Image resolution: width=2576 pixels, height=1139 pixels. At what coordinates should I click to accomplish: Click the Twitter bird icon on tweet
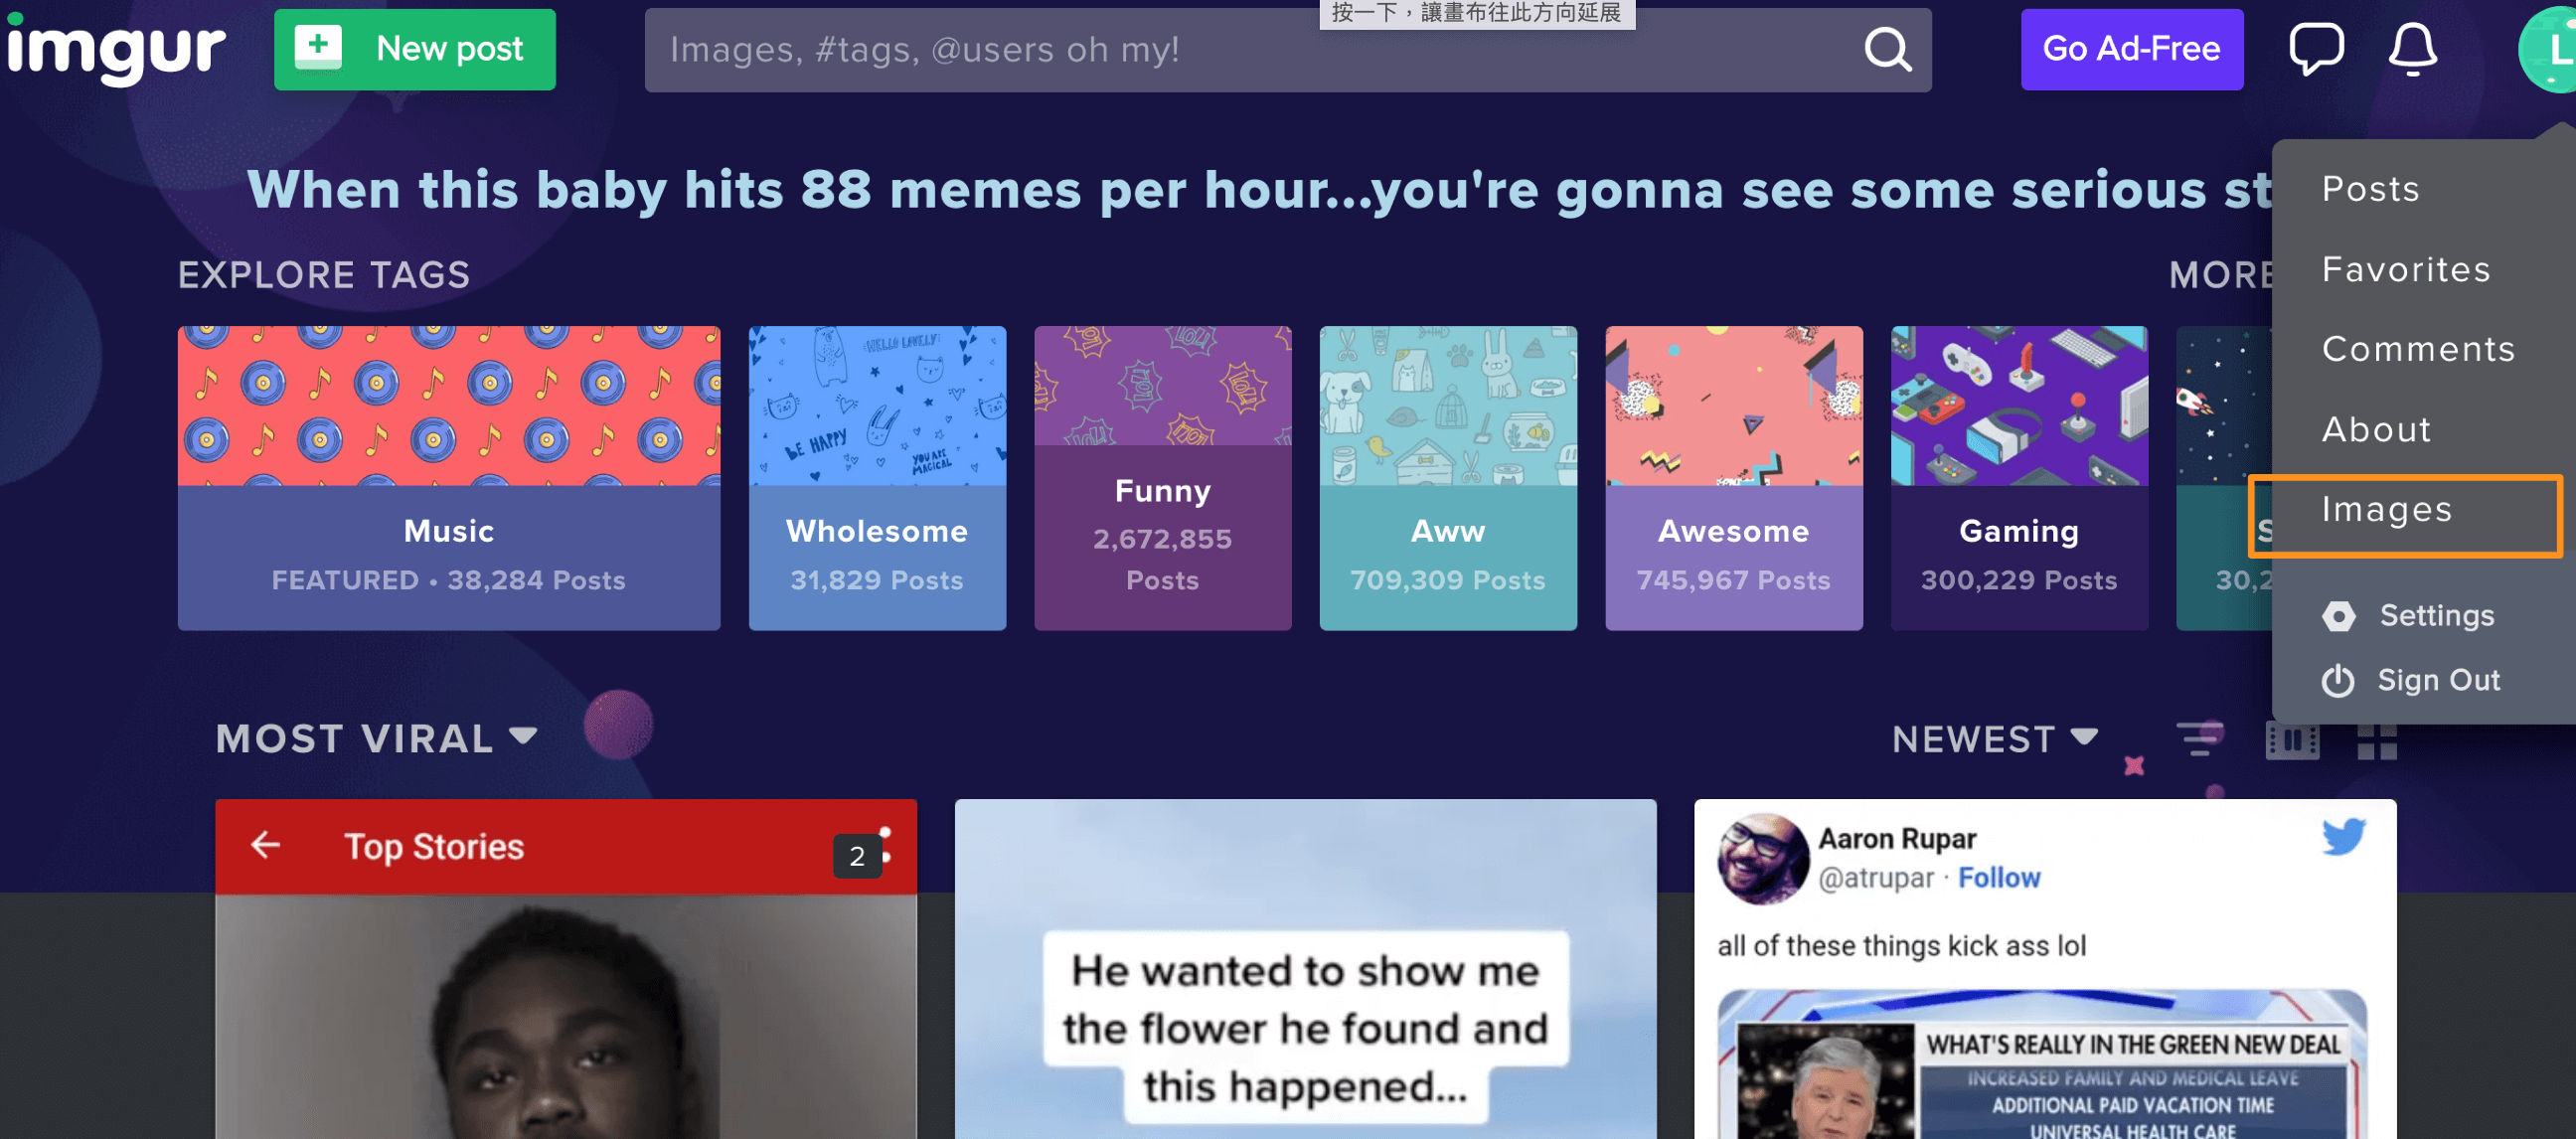click(x=2343, y=836)
